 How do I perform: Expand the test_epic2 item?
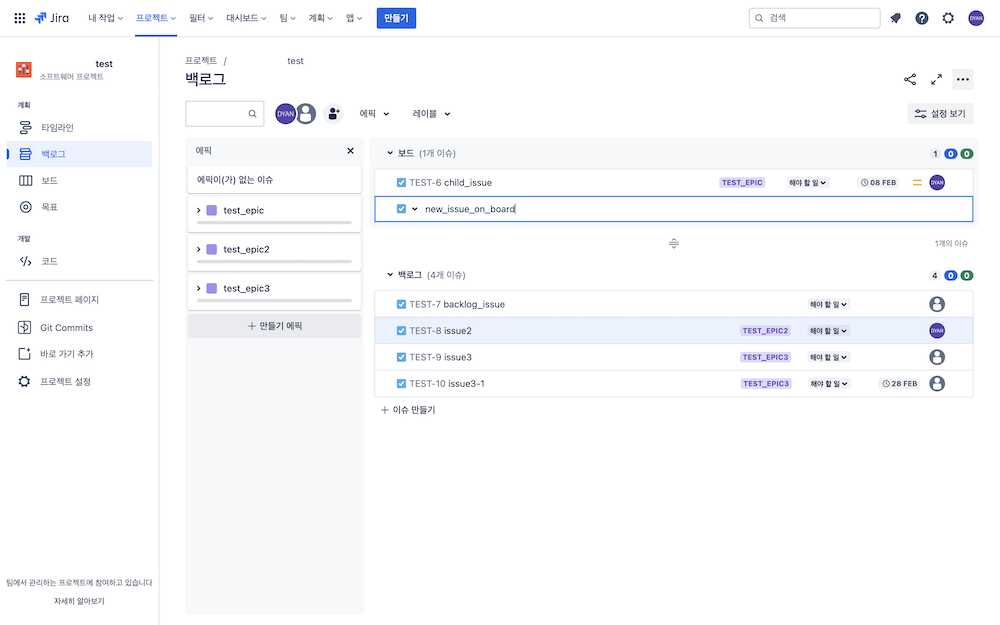199,249
